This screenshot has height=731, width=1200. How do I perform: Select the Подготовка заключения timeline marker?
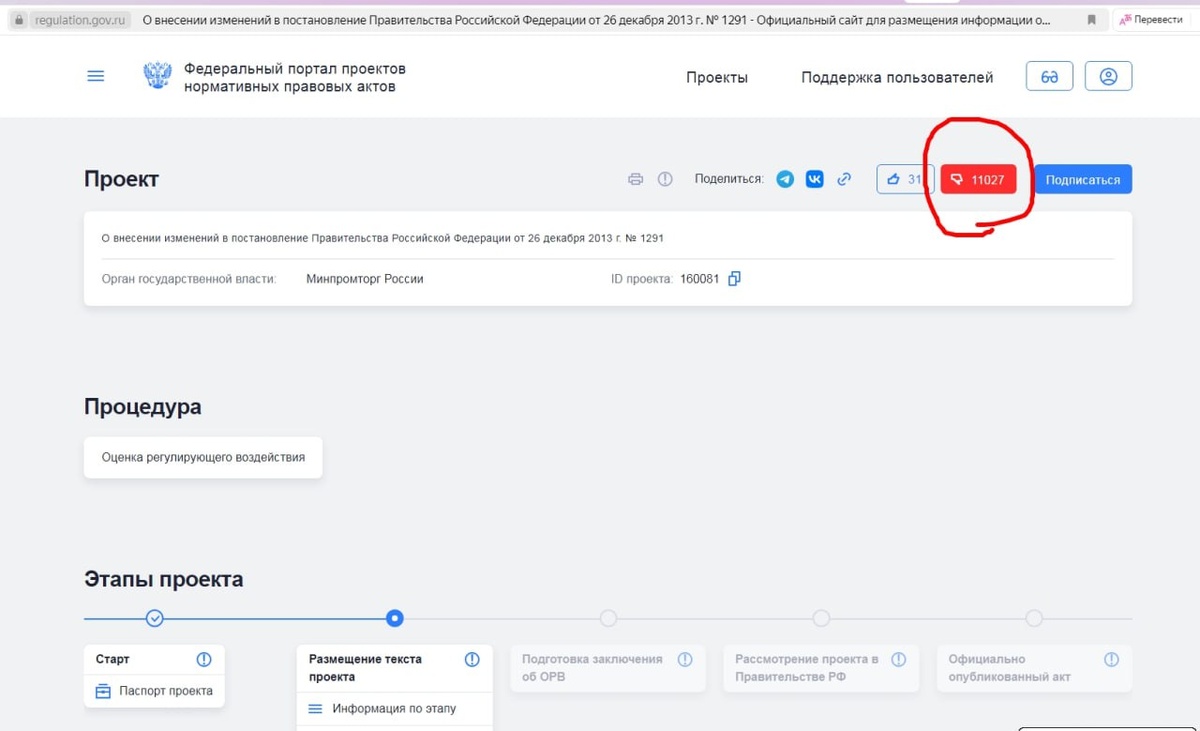tap(608, 618)
